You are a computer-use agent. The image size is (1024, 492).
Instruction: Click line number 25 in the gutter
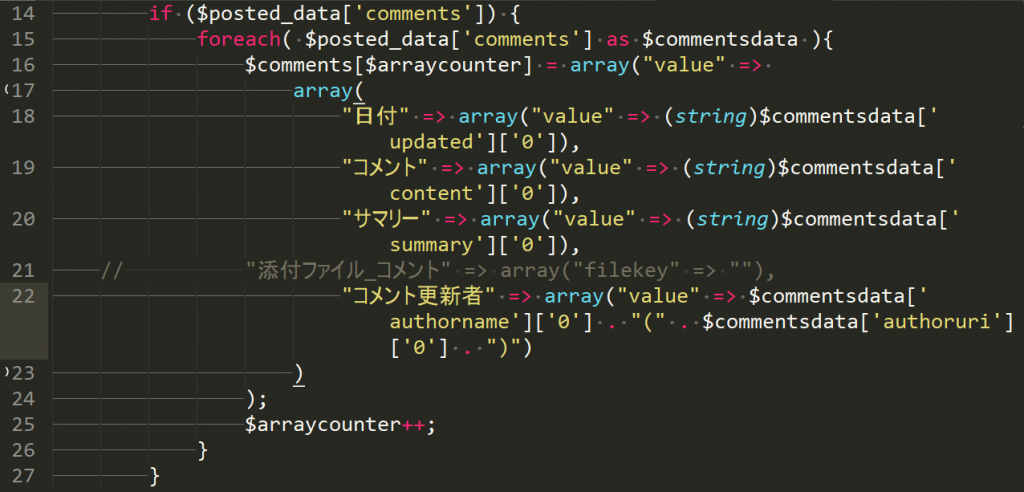(24, 424)
